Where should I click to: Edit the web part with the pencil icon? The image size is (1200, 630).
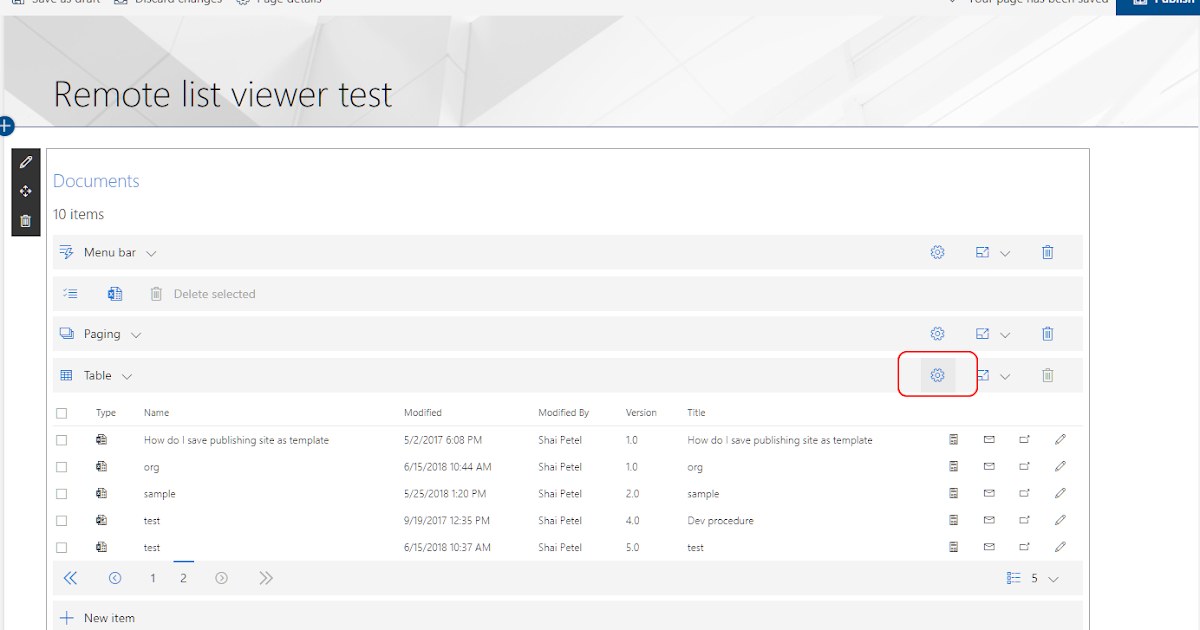point(25,160)
